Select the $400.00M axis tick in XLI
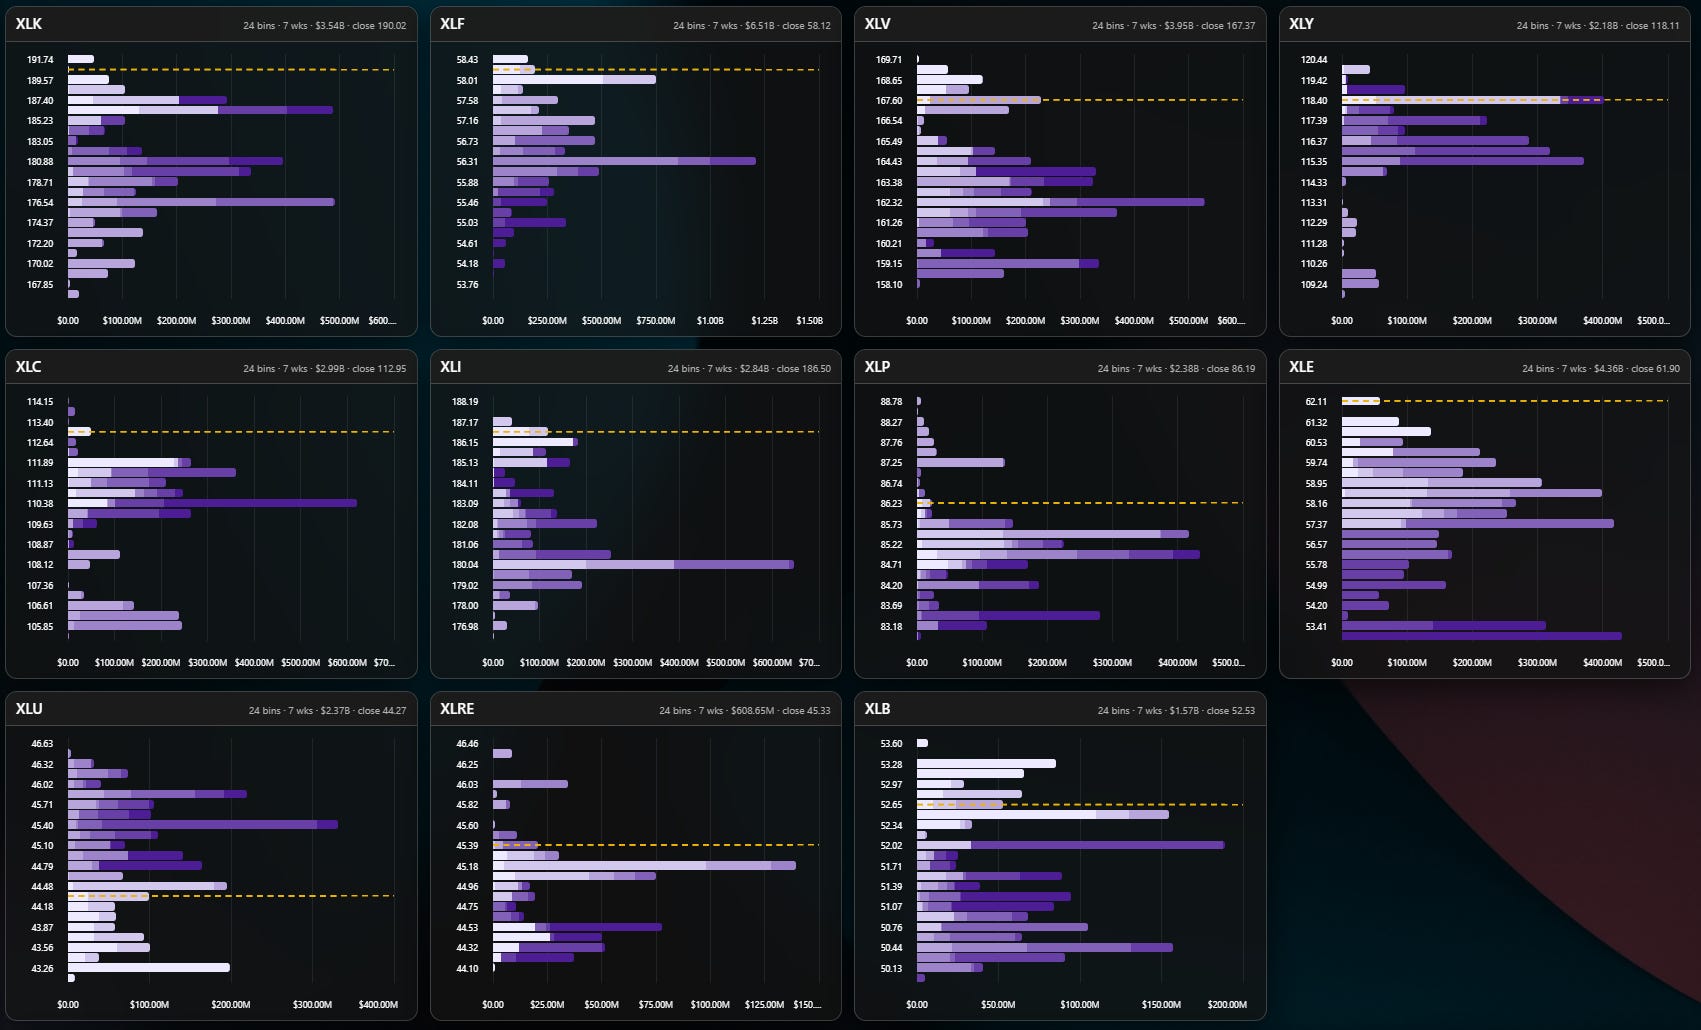 tap(679, 663)
